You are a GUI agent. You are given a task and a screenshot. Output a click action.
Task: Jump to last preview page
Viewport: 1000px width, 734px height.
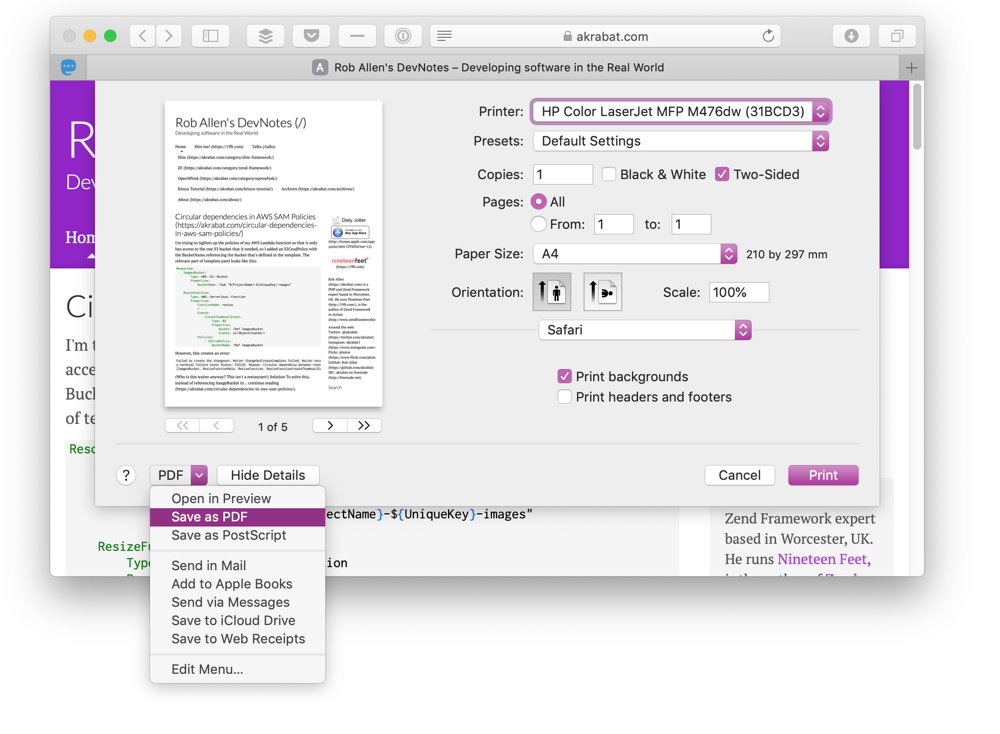(364, 425)
